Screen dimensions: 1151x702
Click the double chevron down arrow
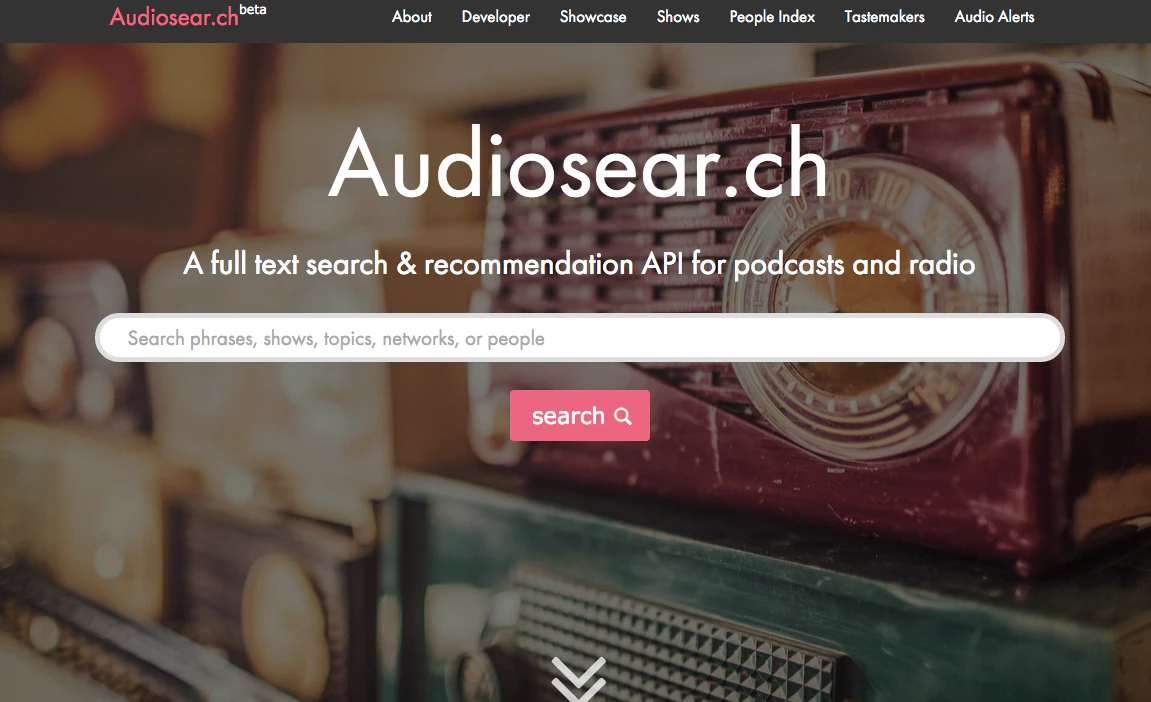[x=578, y=679]
